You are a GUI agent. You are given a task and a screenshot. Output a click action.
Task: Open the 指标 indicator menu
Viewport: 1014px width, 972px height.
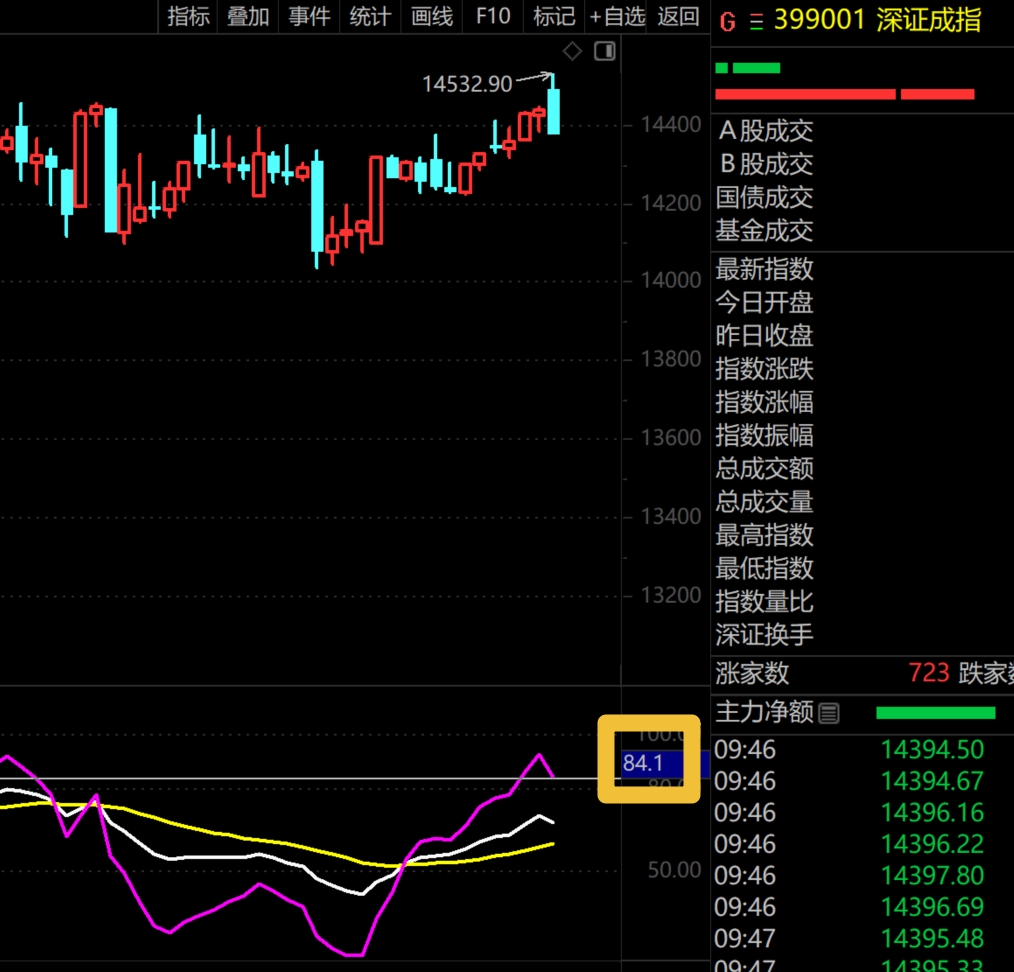tap(188, 16)
